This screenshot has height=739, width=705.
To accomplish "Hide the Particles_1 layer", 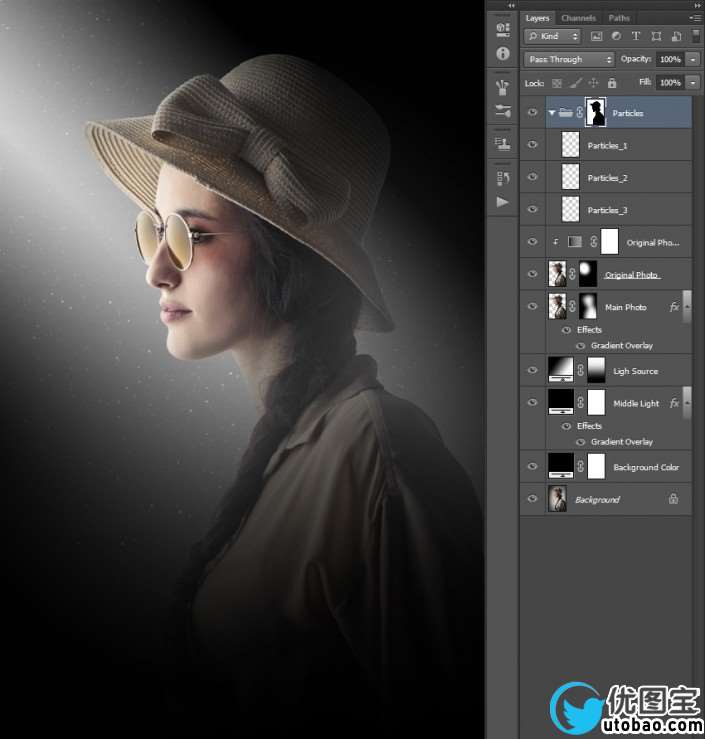I will click(532, 145).
